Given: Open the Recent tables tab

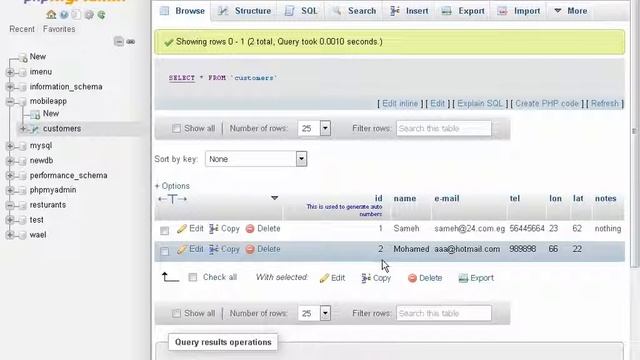Looking at the screenshot, I should tap(22, 29).
